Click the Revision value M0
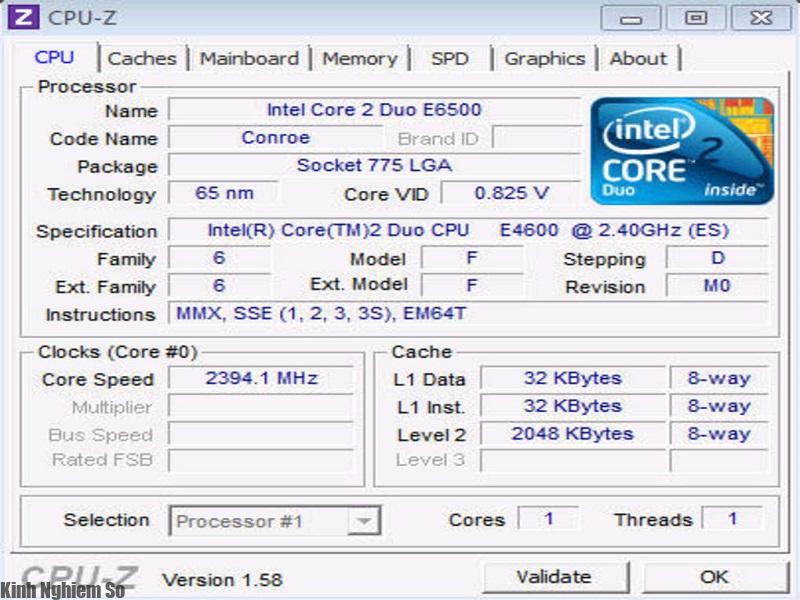The image size is (800, 600). (x=717, y=286)
